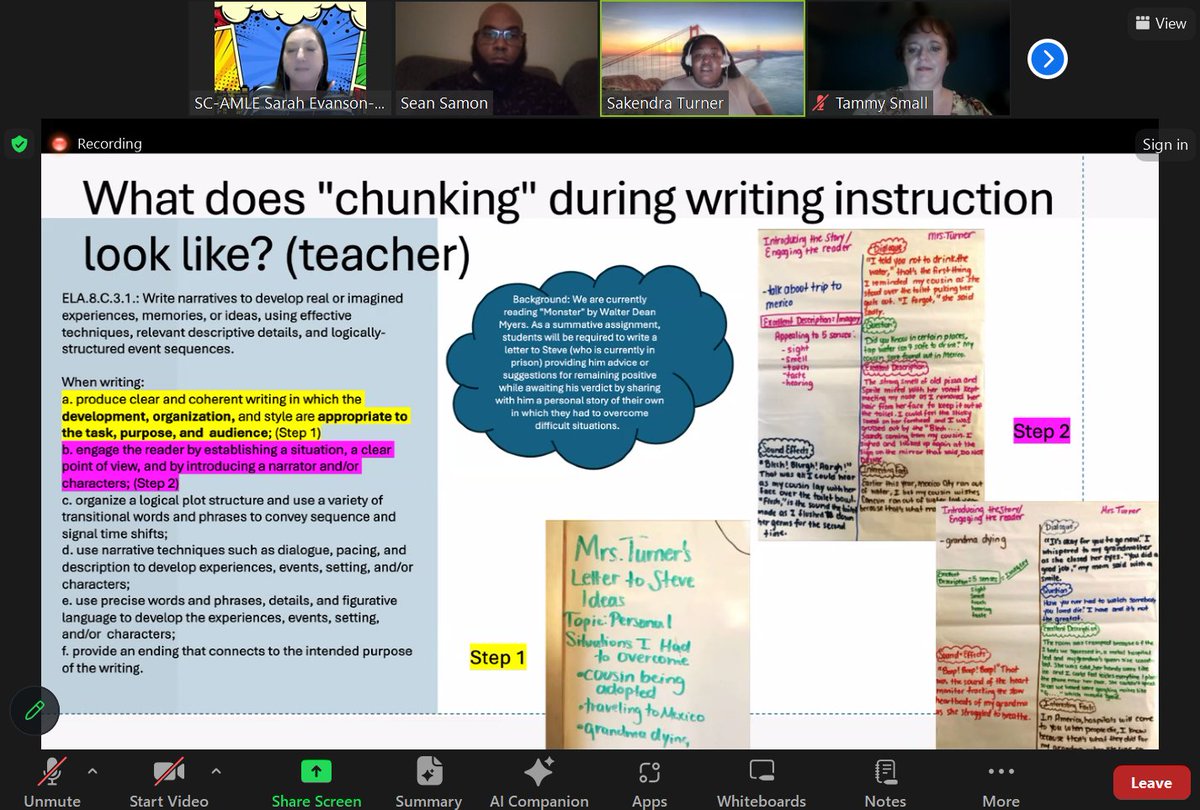Click the trip to Mexico anchor chart photo
1200x810 pixels.
(x=872, y=385)
